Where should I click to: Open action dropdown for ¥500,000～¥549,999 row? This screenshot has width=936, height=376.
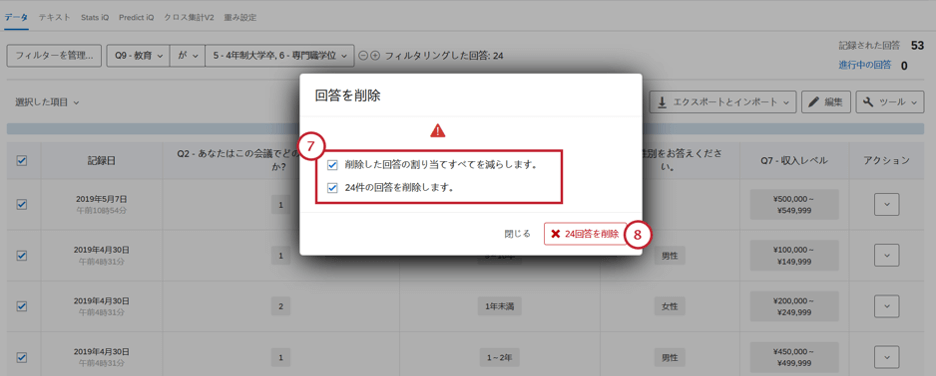[x=886, y=205]
